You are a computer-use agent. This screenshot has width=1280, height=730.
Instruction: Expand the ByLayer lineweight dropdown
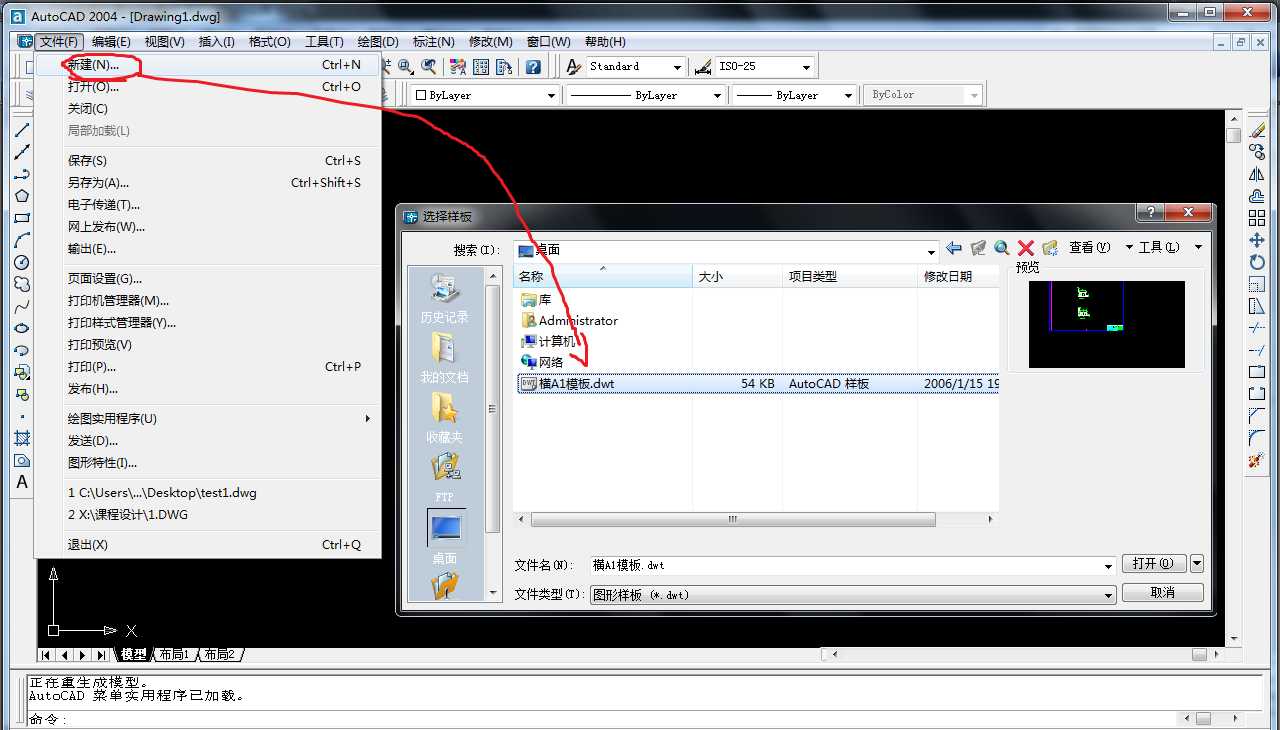coord(848,95)
